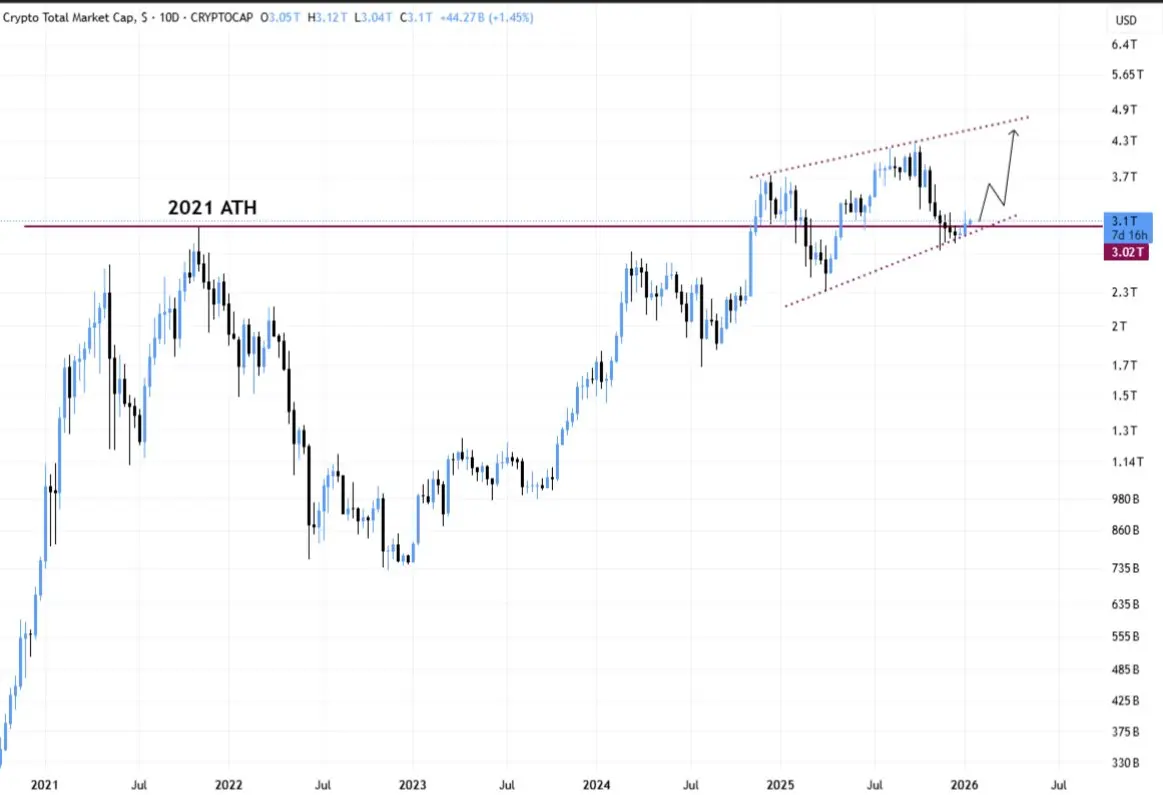Click the 5.65T price axis label

[x=1128, y=75]
